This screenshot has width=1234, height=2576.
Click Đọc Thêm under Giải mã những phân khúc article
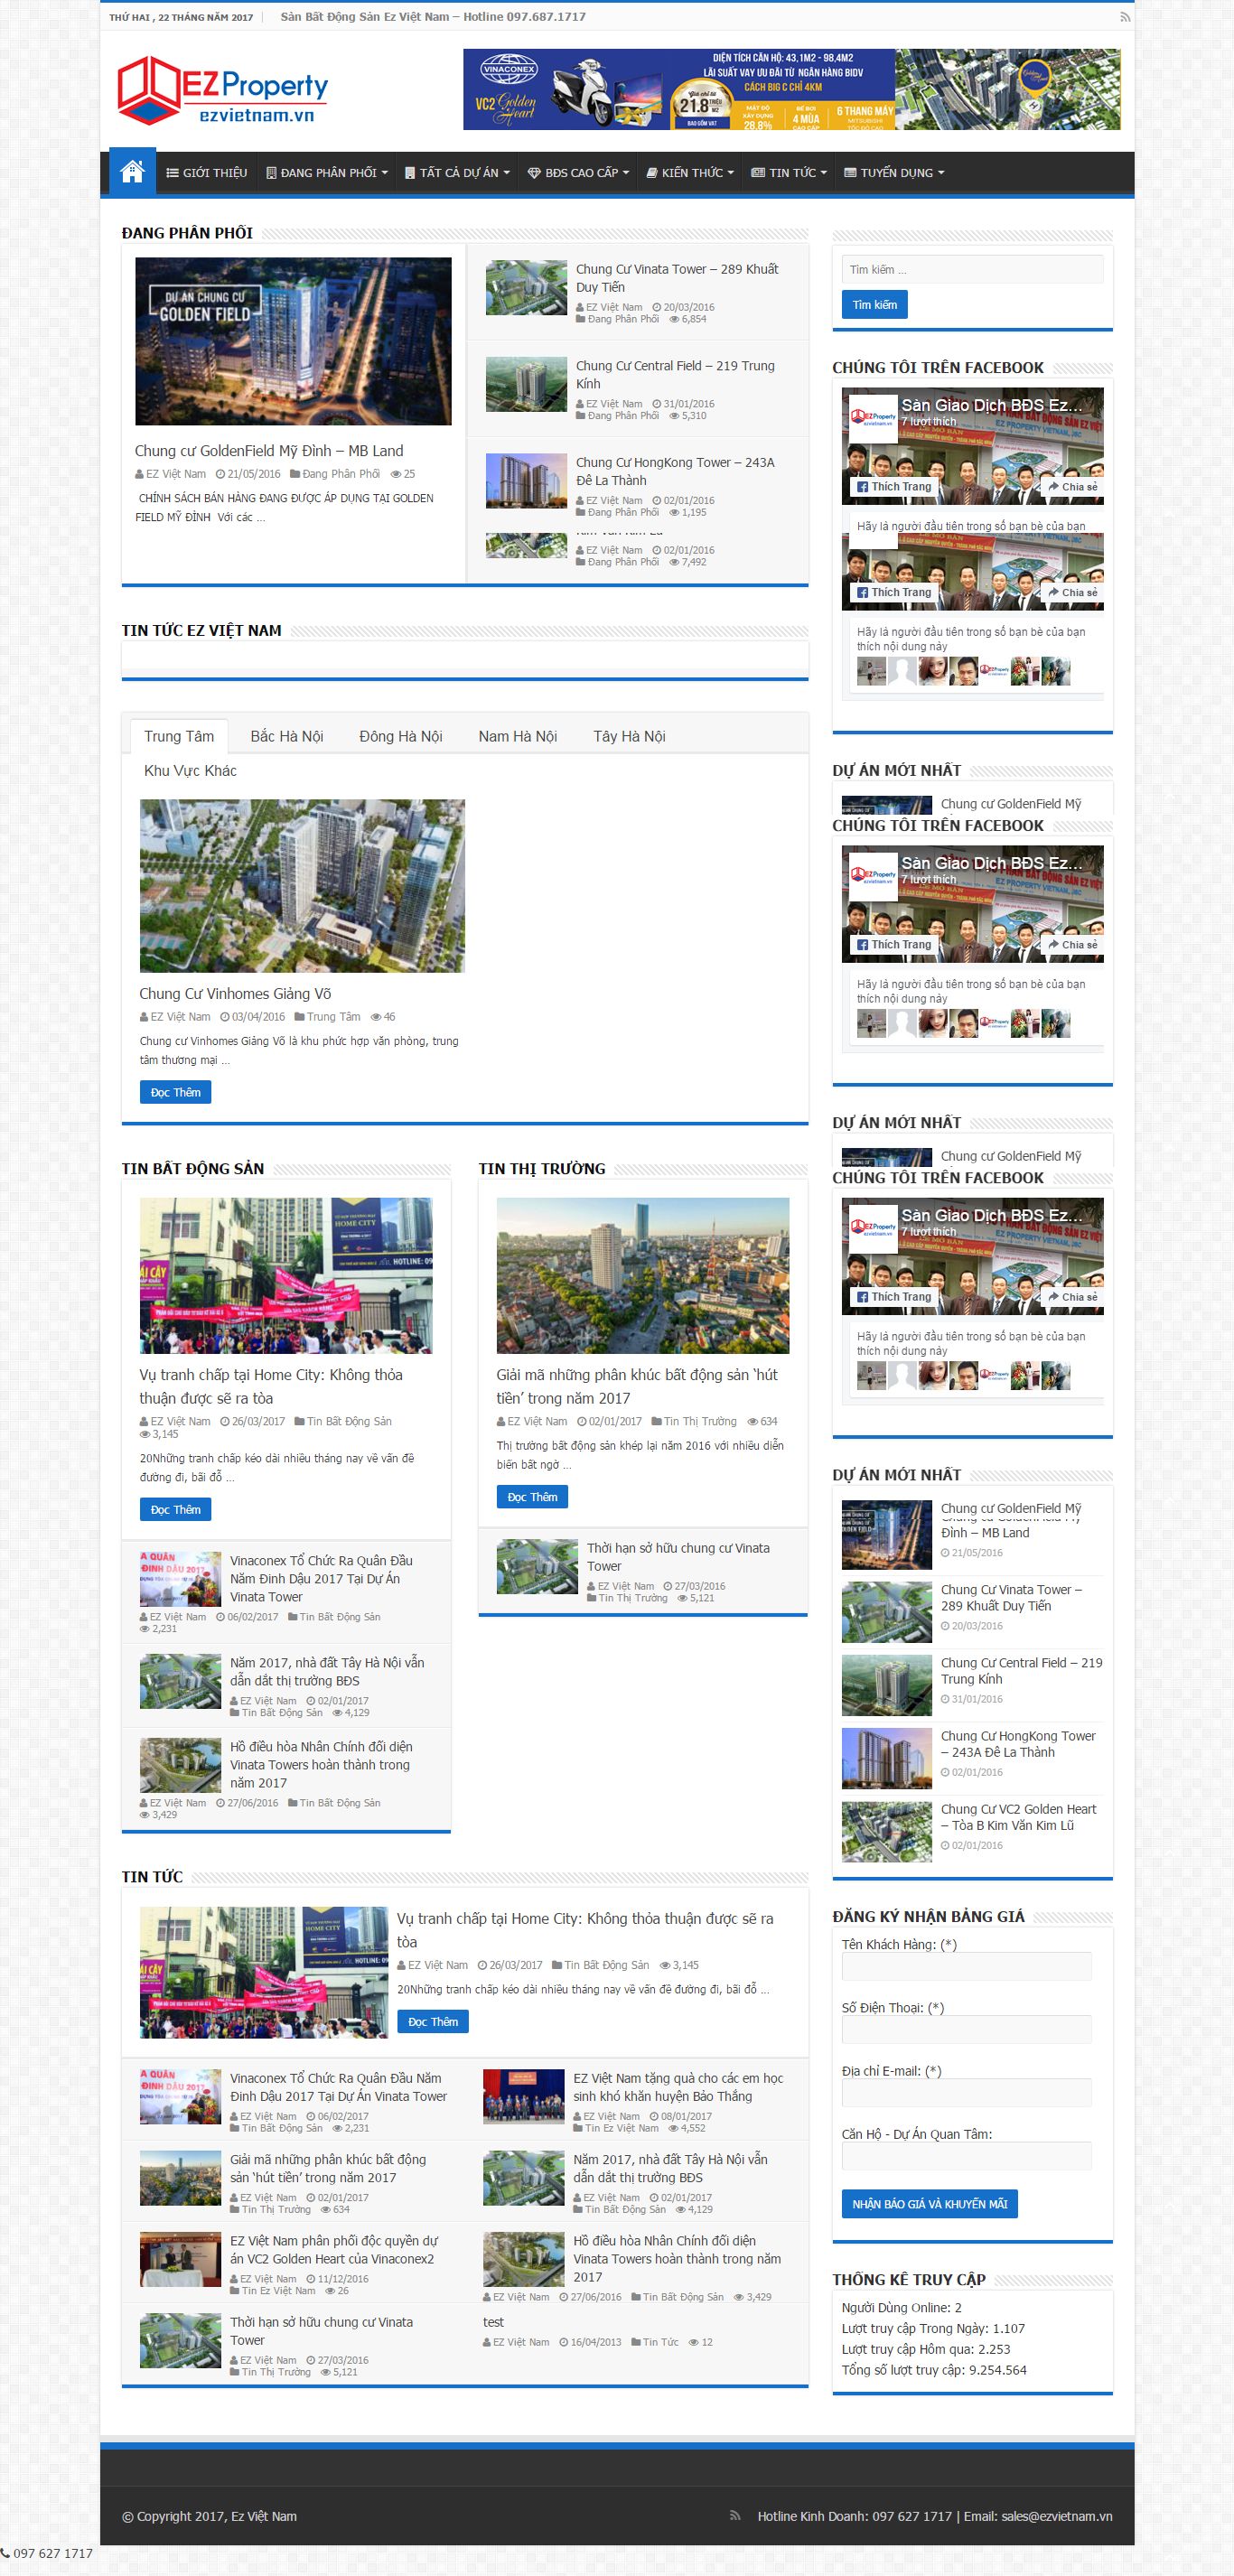[x=532, y=1496]
